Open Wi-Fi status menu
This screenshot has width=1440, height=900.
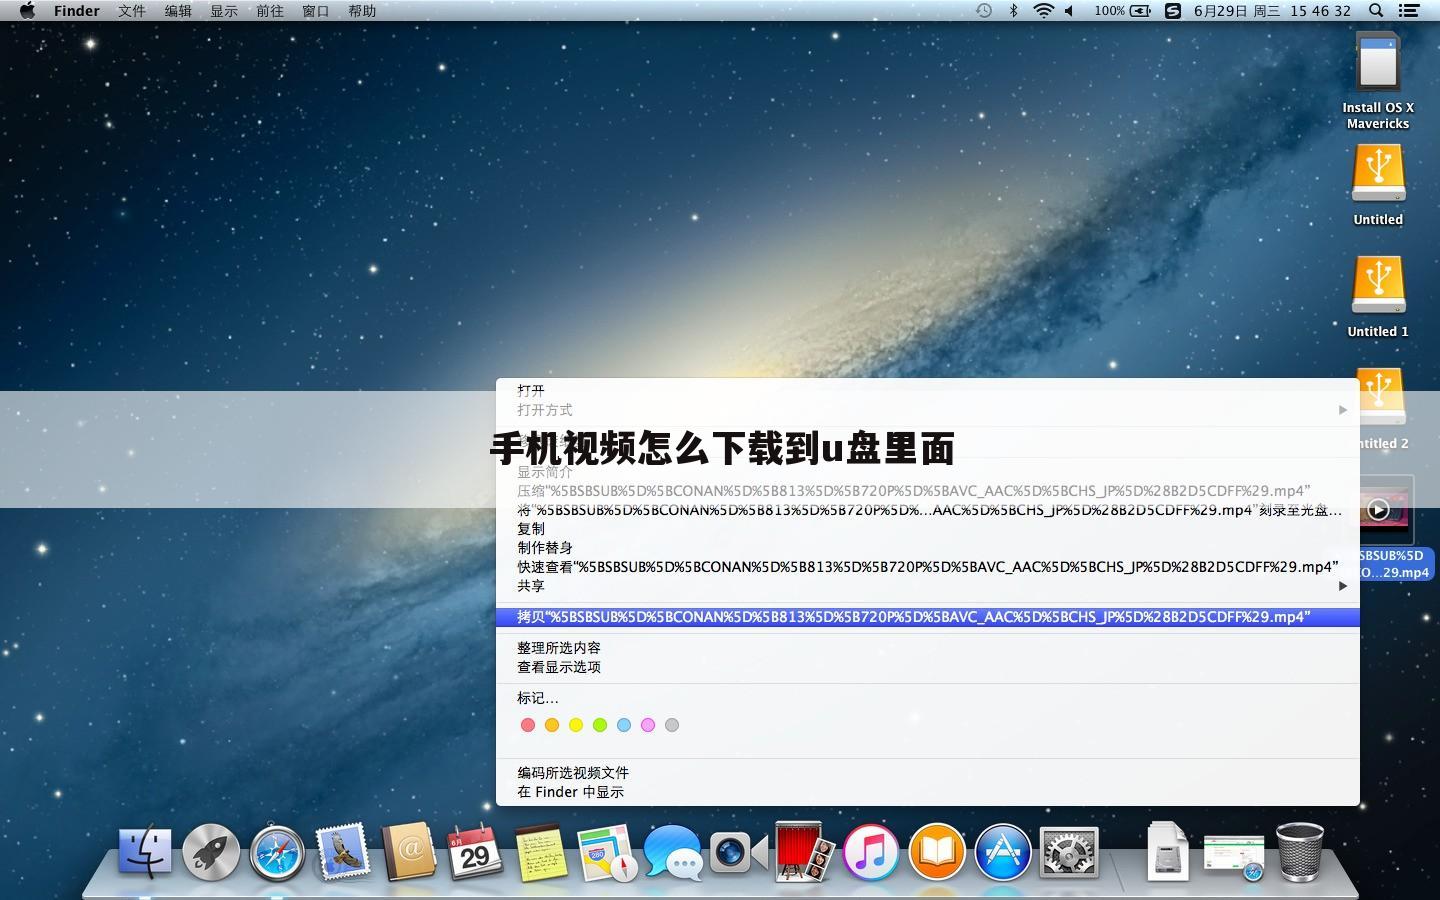click(1043, 11)
